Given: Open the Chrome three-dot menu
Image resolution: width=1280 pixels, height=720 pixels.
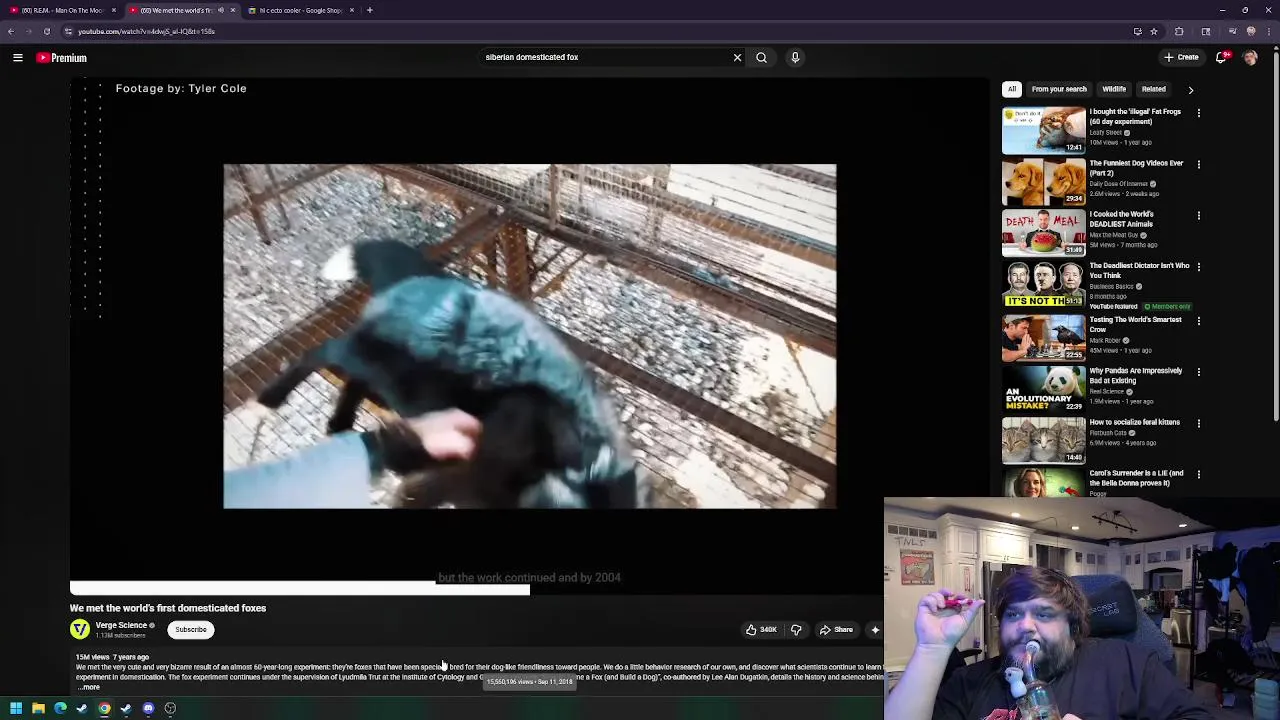Looking at the screenshot, I should click(1267, 31).
